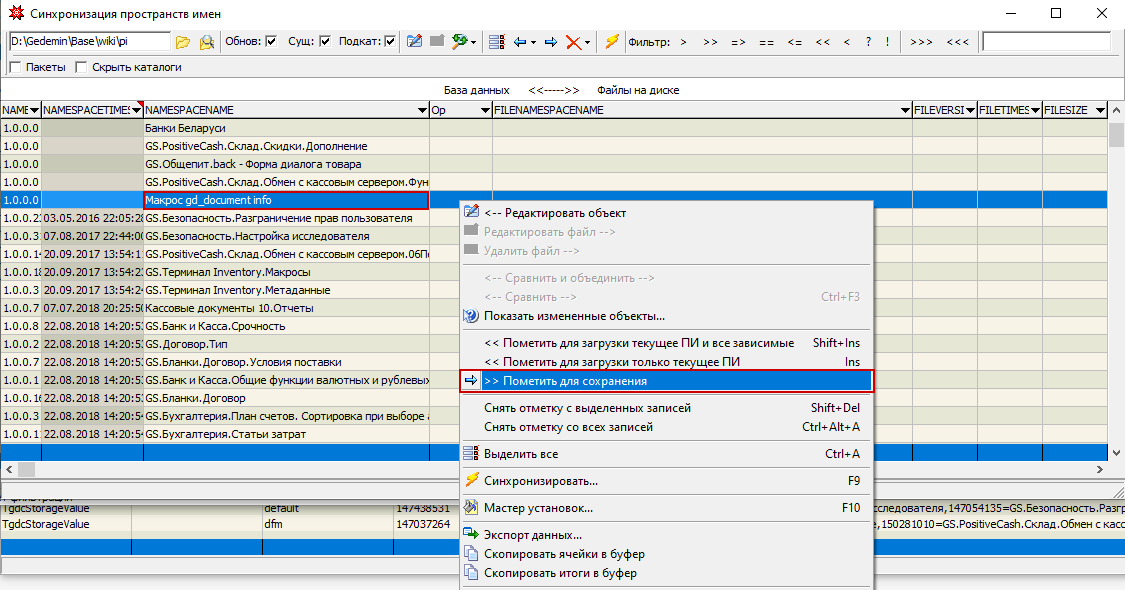
Task: Open the NAMESPACENAME column filter dropdown
Action: (421, 110)
